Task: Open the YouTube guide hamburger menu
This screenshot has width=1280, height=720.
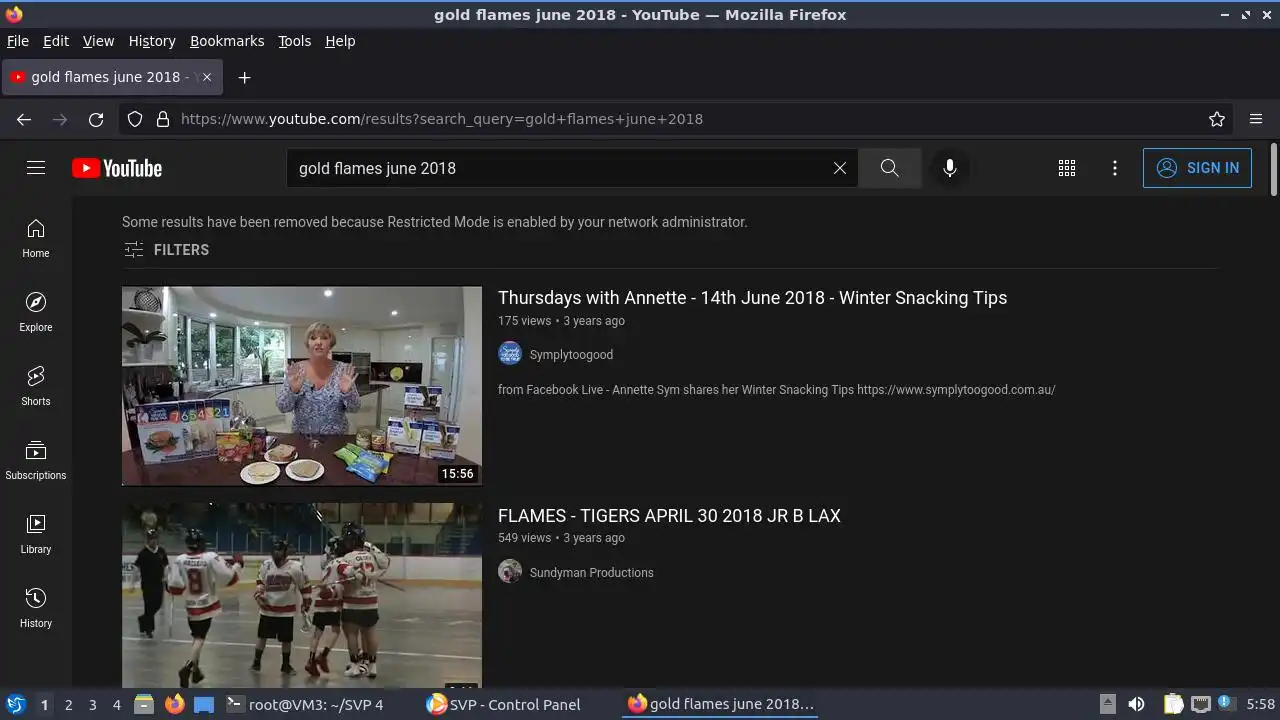Action: click(x=36, y=168)
